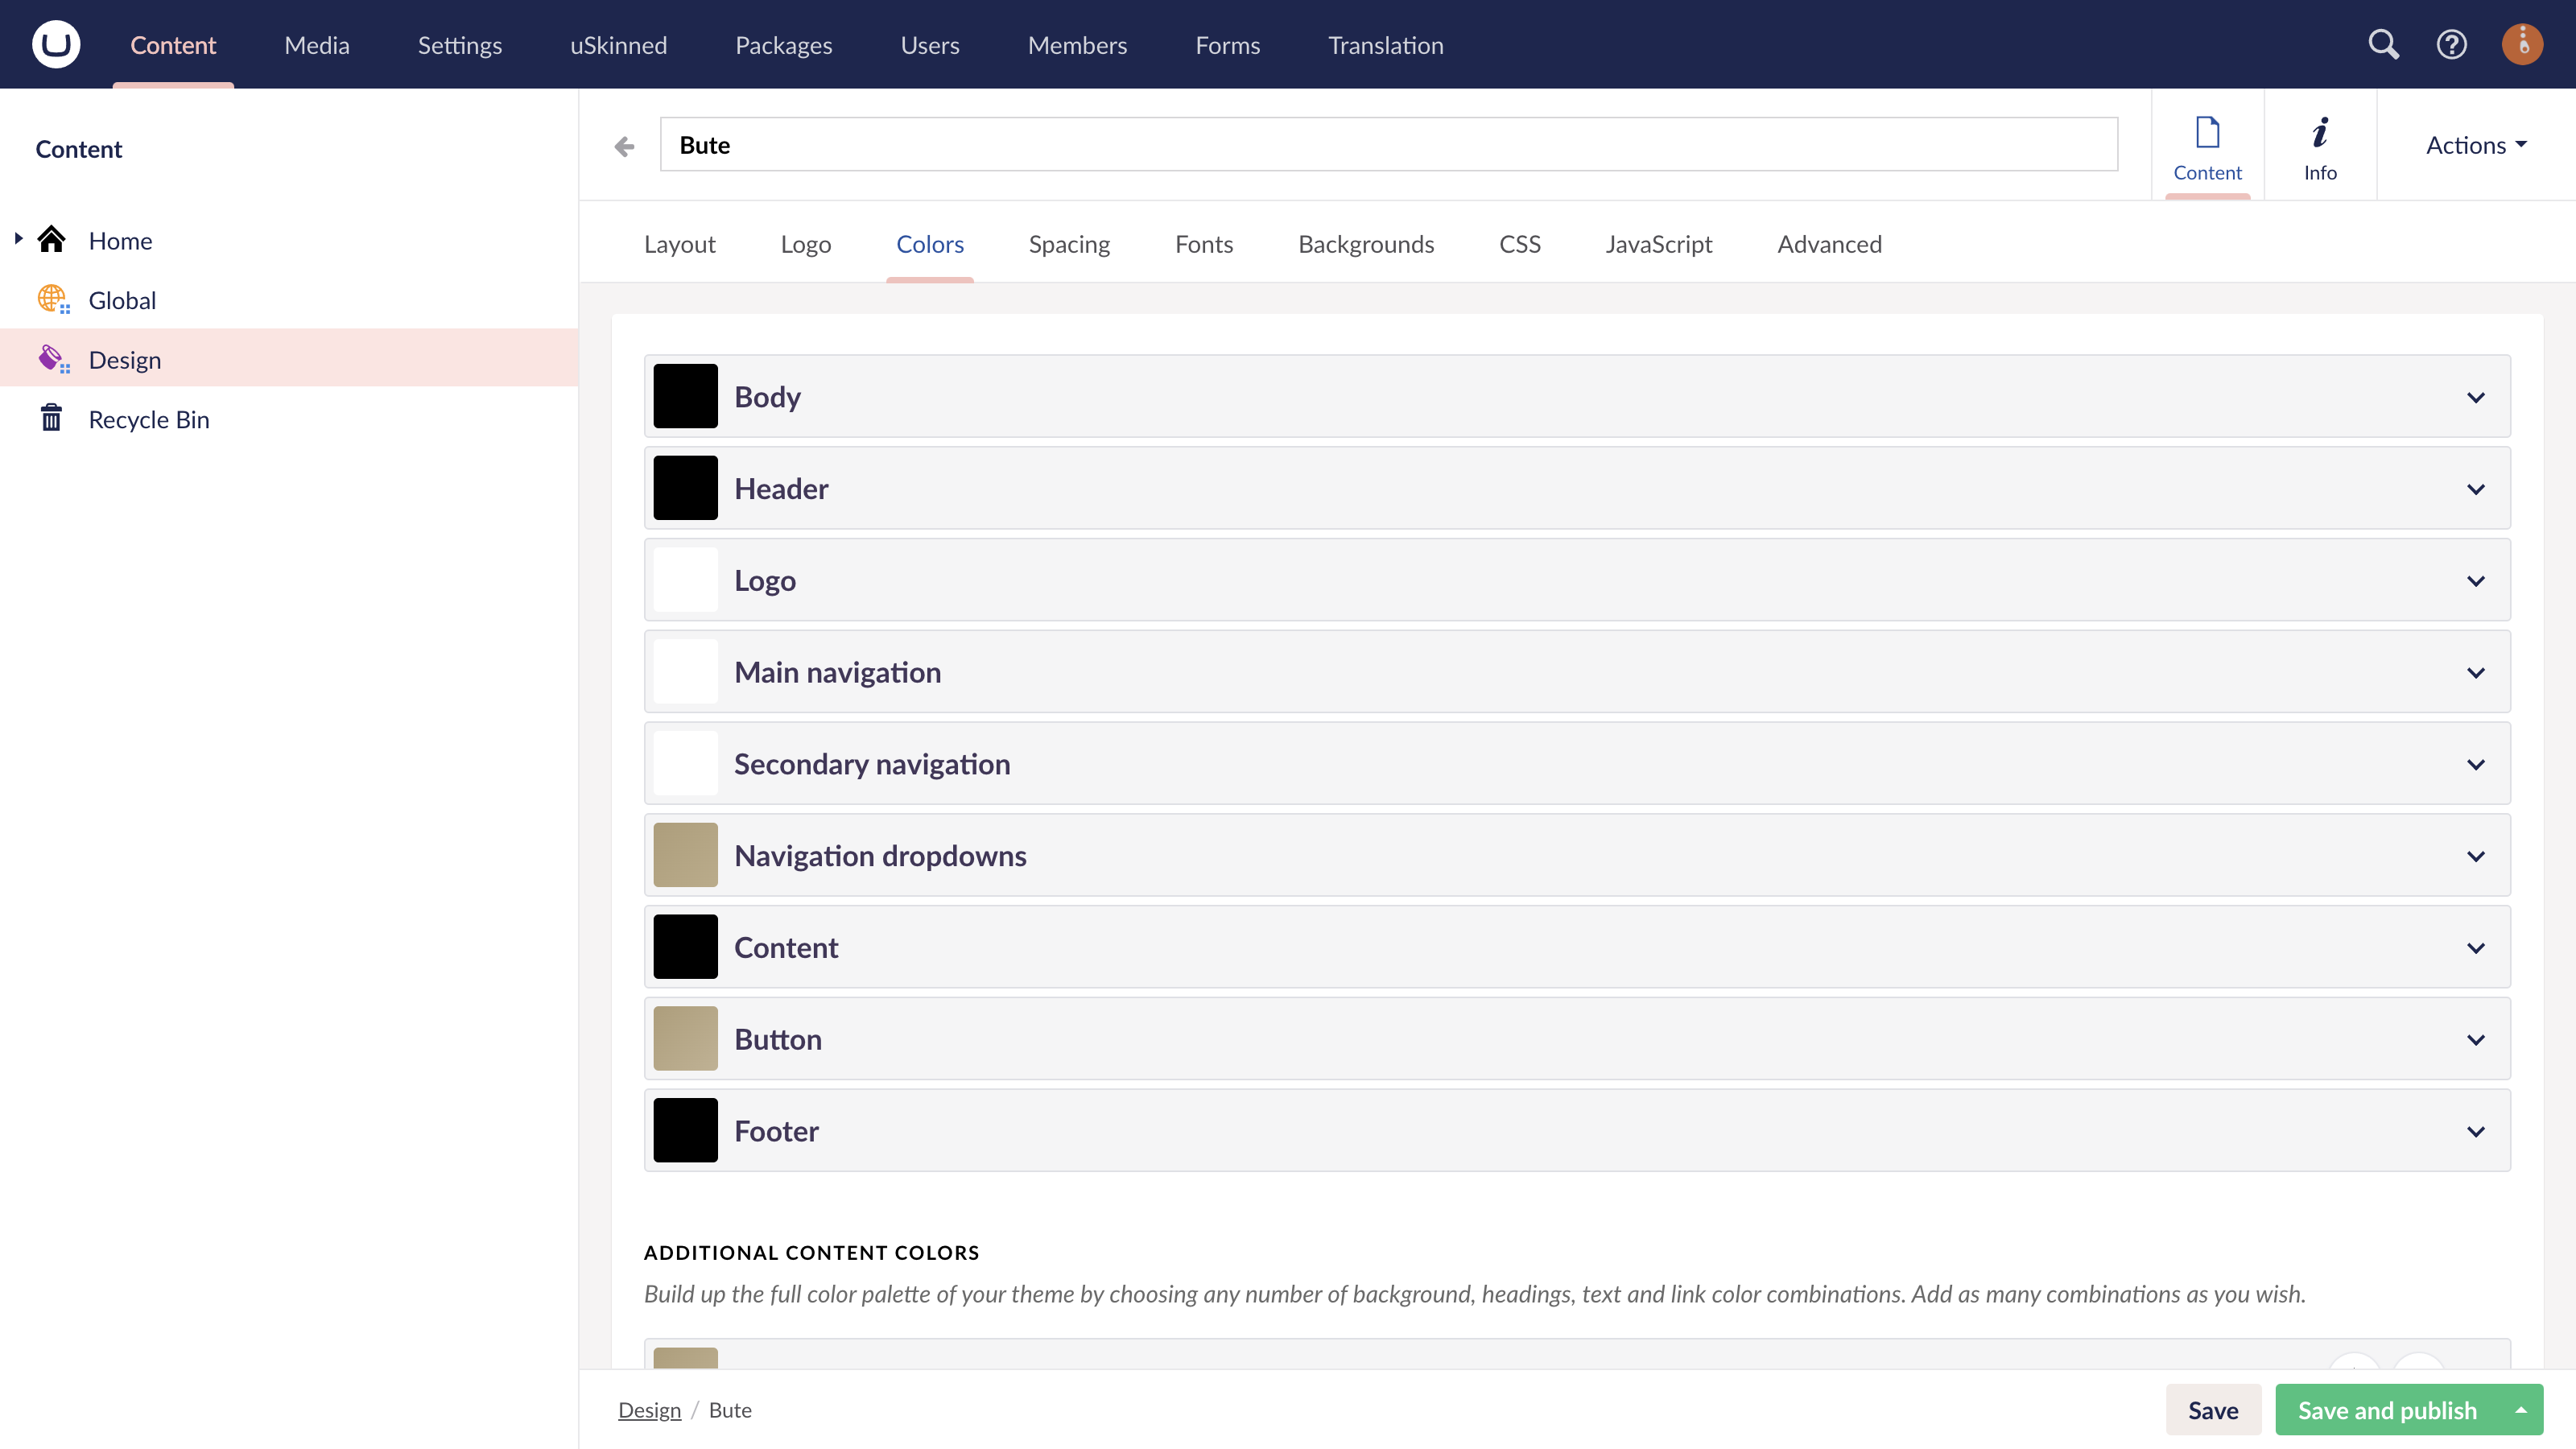Click the black Body color swatch
Screen dimensions: 2576x1449
click(685, 396)
